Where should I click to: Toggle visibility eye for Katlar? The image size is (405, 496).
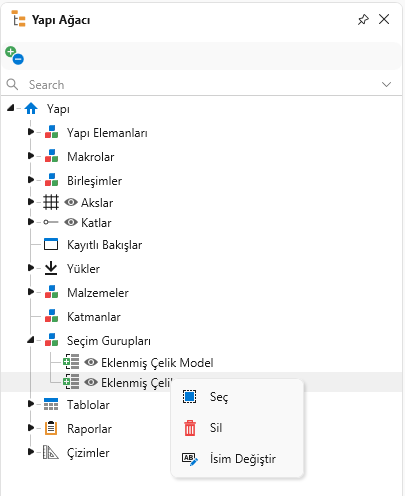(x=71, y=222)
